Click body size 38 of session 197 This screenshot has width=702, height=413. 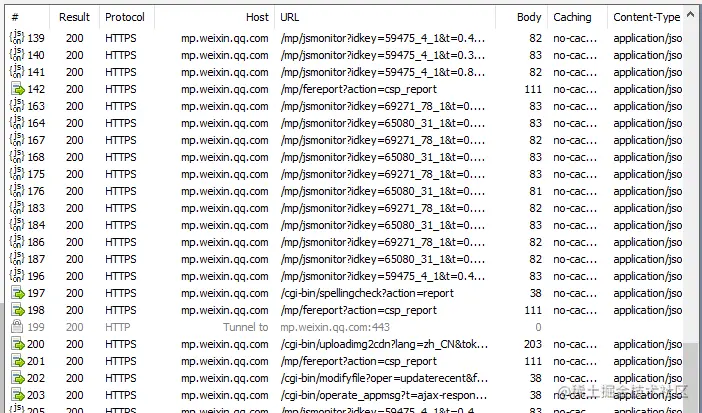(535, 293)
